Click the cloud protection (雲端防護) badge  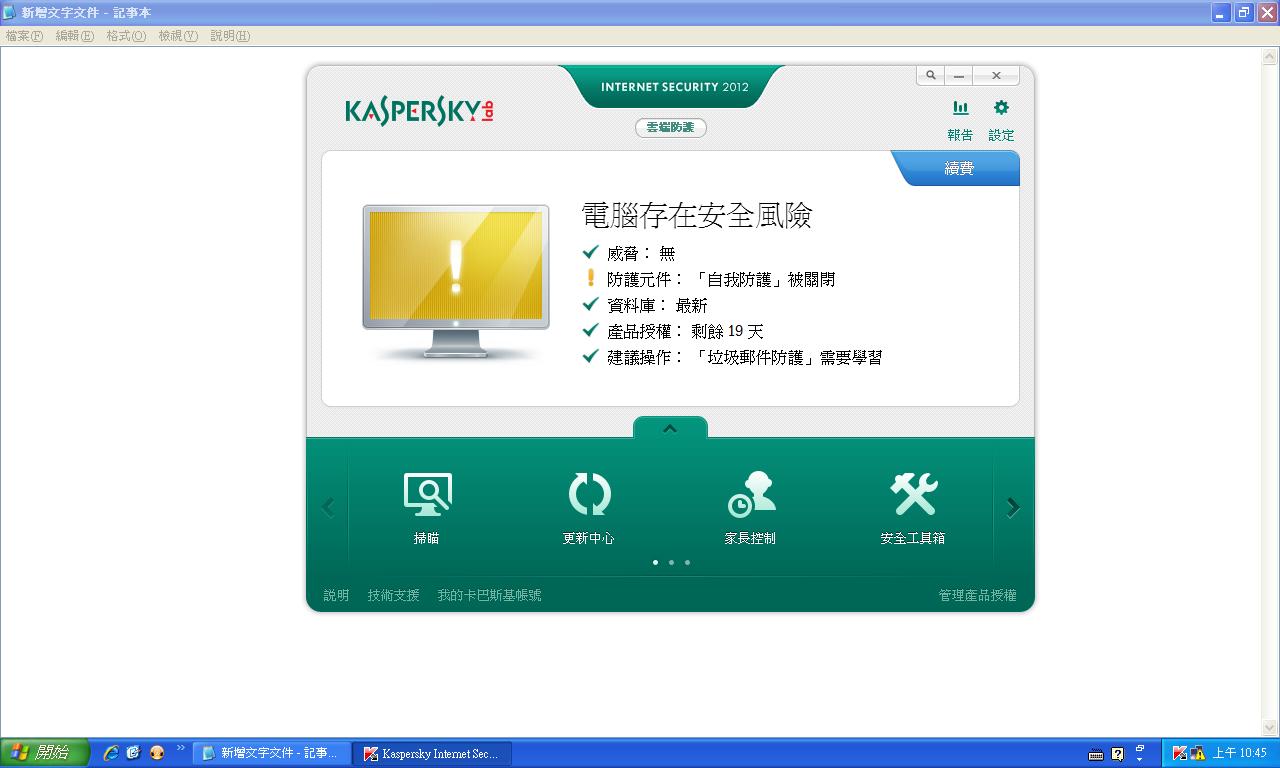click(x=670, y=128)
